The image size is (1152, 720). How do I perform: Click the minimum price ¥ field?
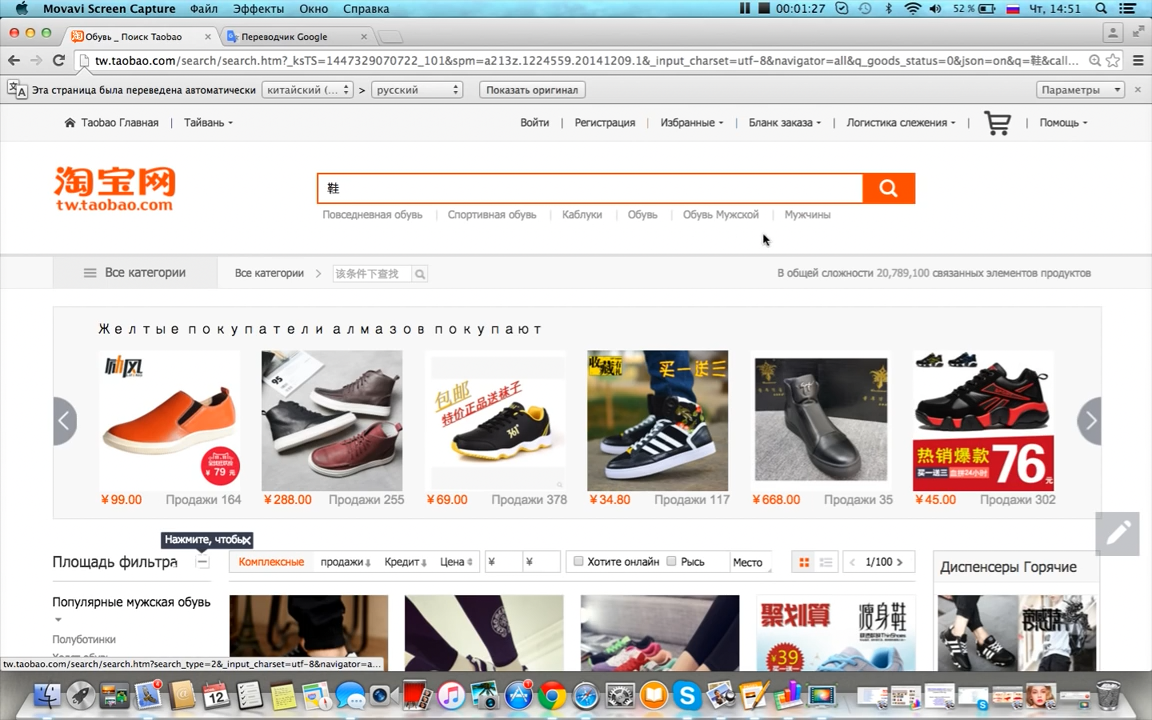tap(503, 562)
